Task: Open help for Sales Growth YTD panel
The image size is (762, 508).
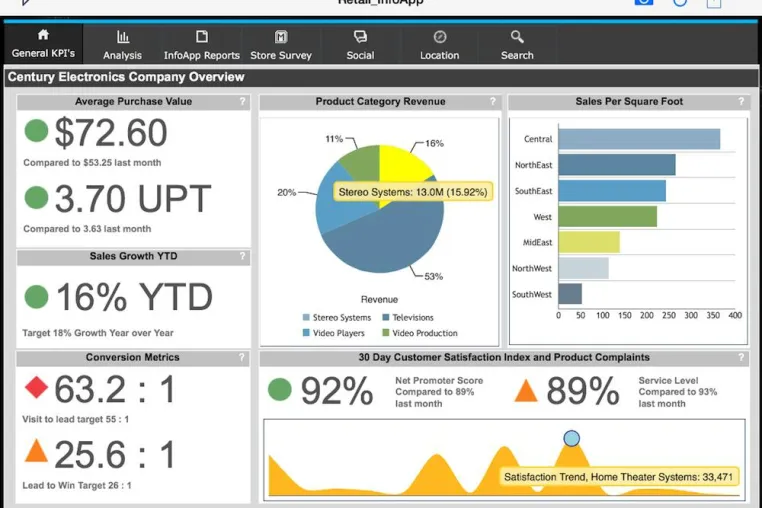Action: tap(242, 256)
